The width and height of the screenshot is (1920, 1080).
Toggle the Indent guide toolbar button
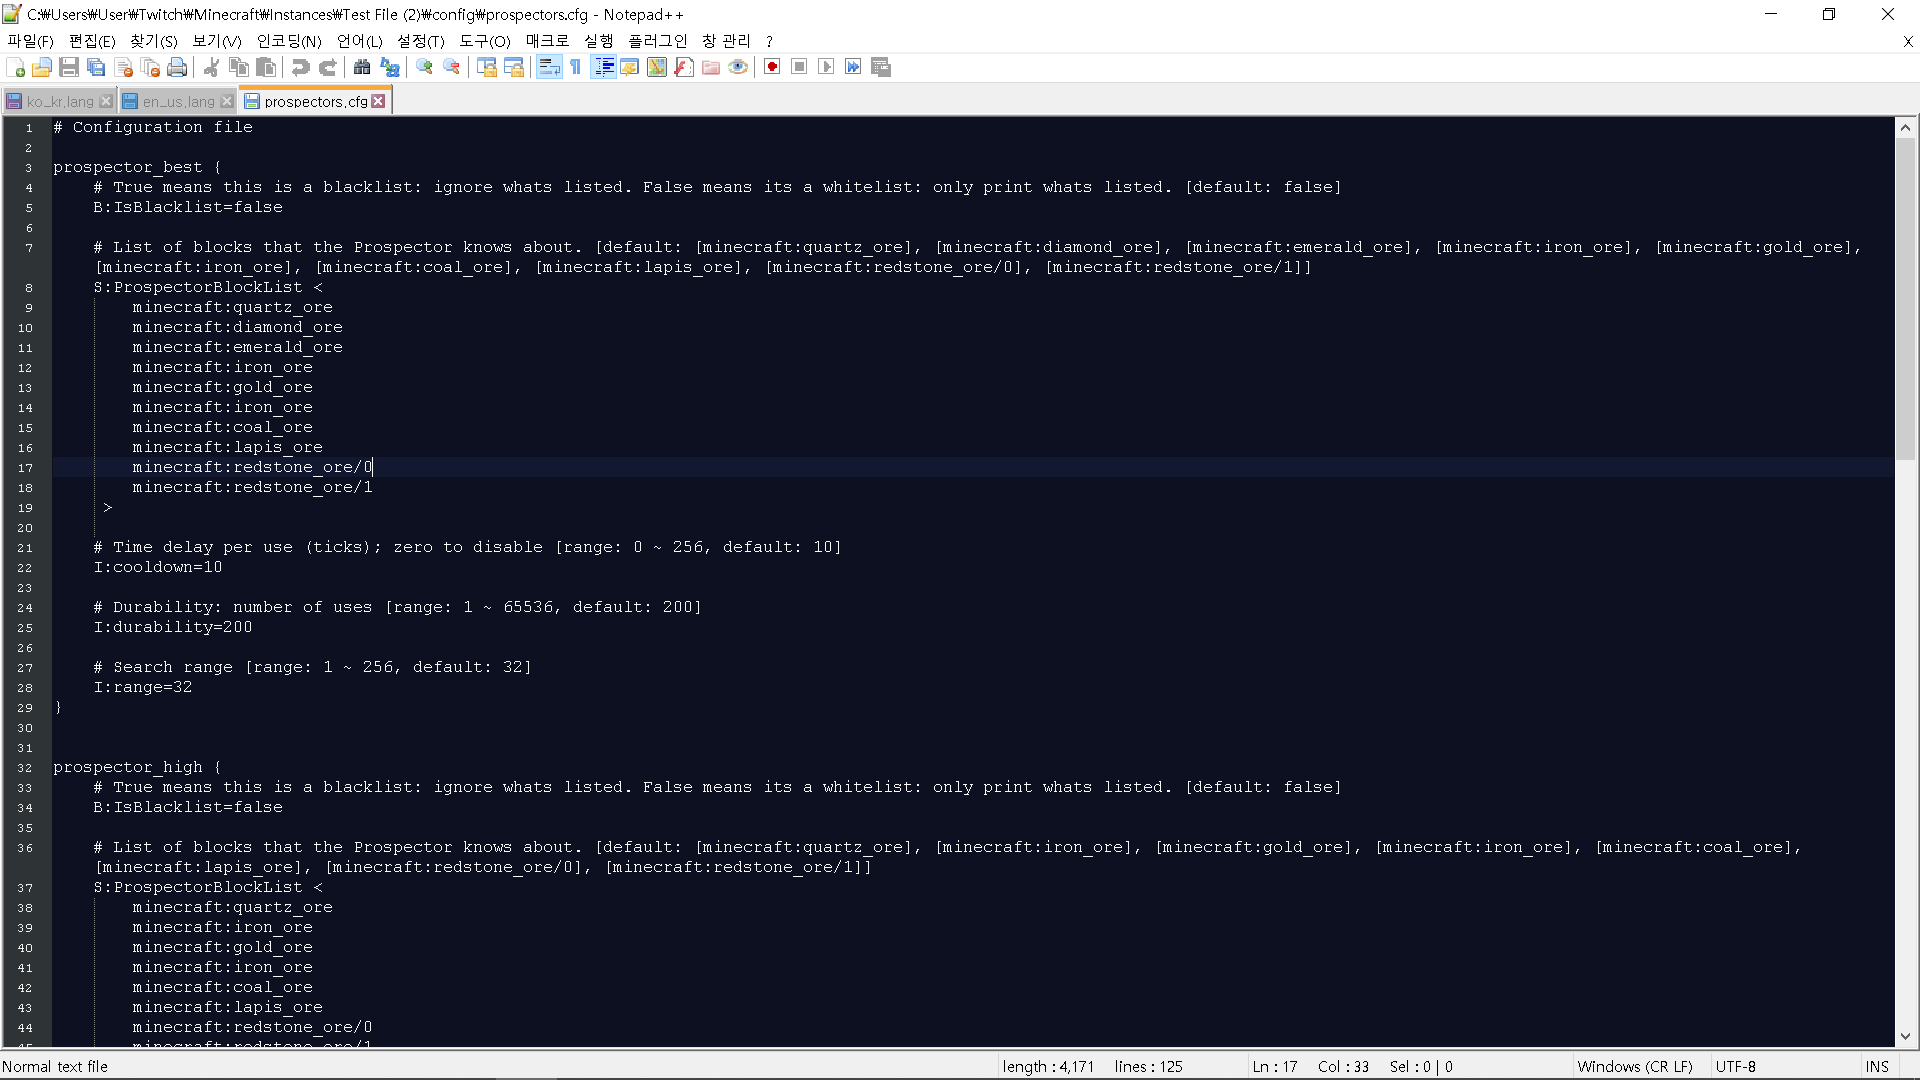tap(603, 67)
